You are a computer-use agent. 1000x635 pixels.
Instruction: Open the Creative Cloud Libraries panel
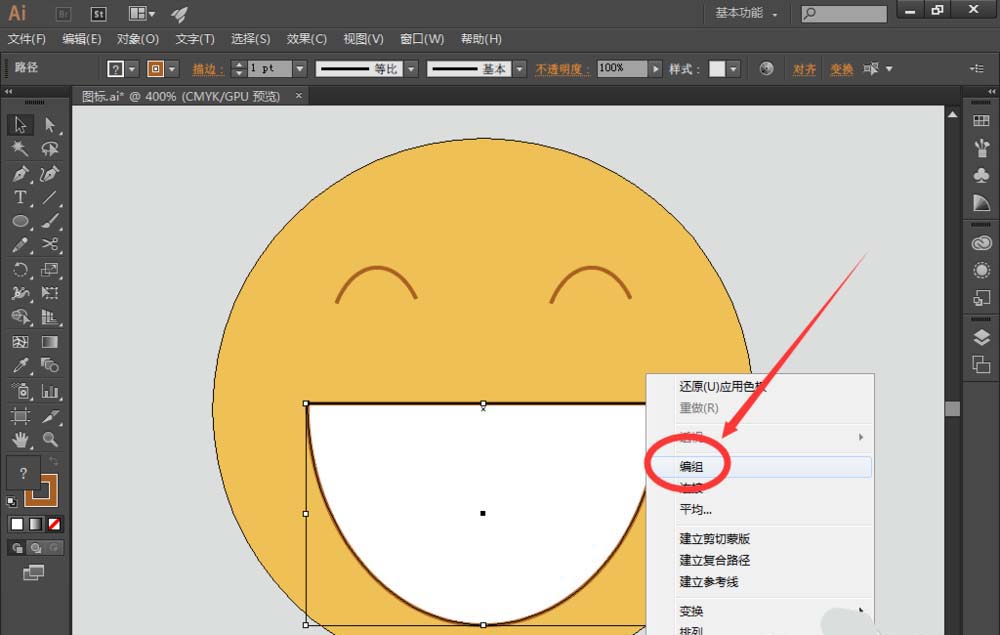(x=982, y=243)
